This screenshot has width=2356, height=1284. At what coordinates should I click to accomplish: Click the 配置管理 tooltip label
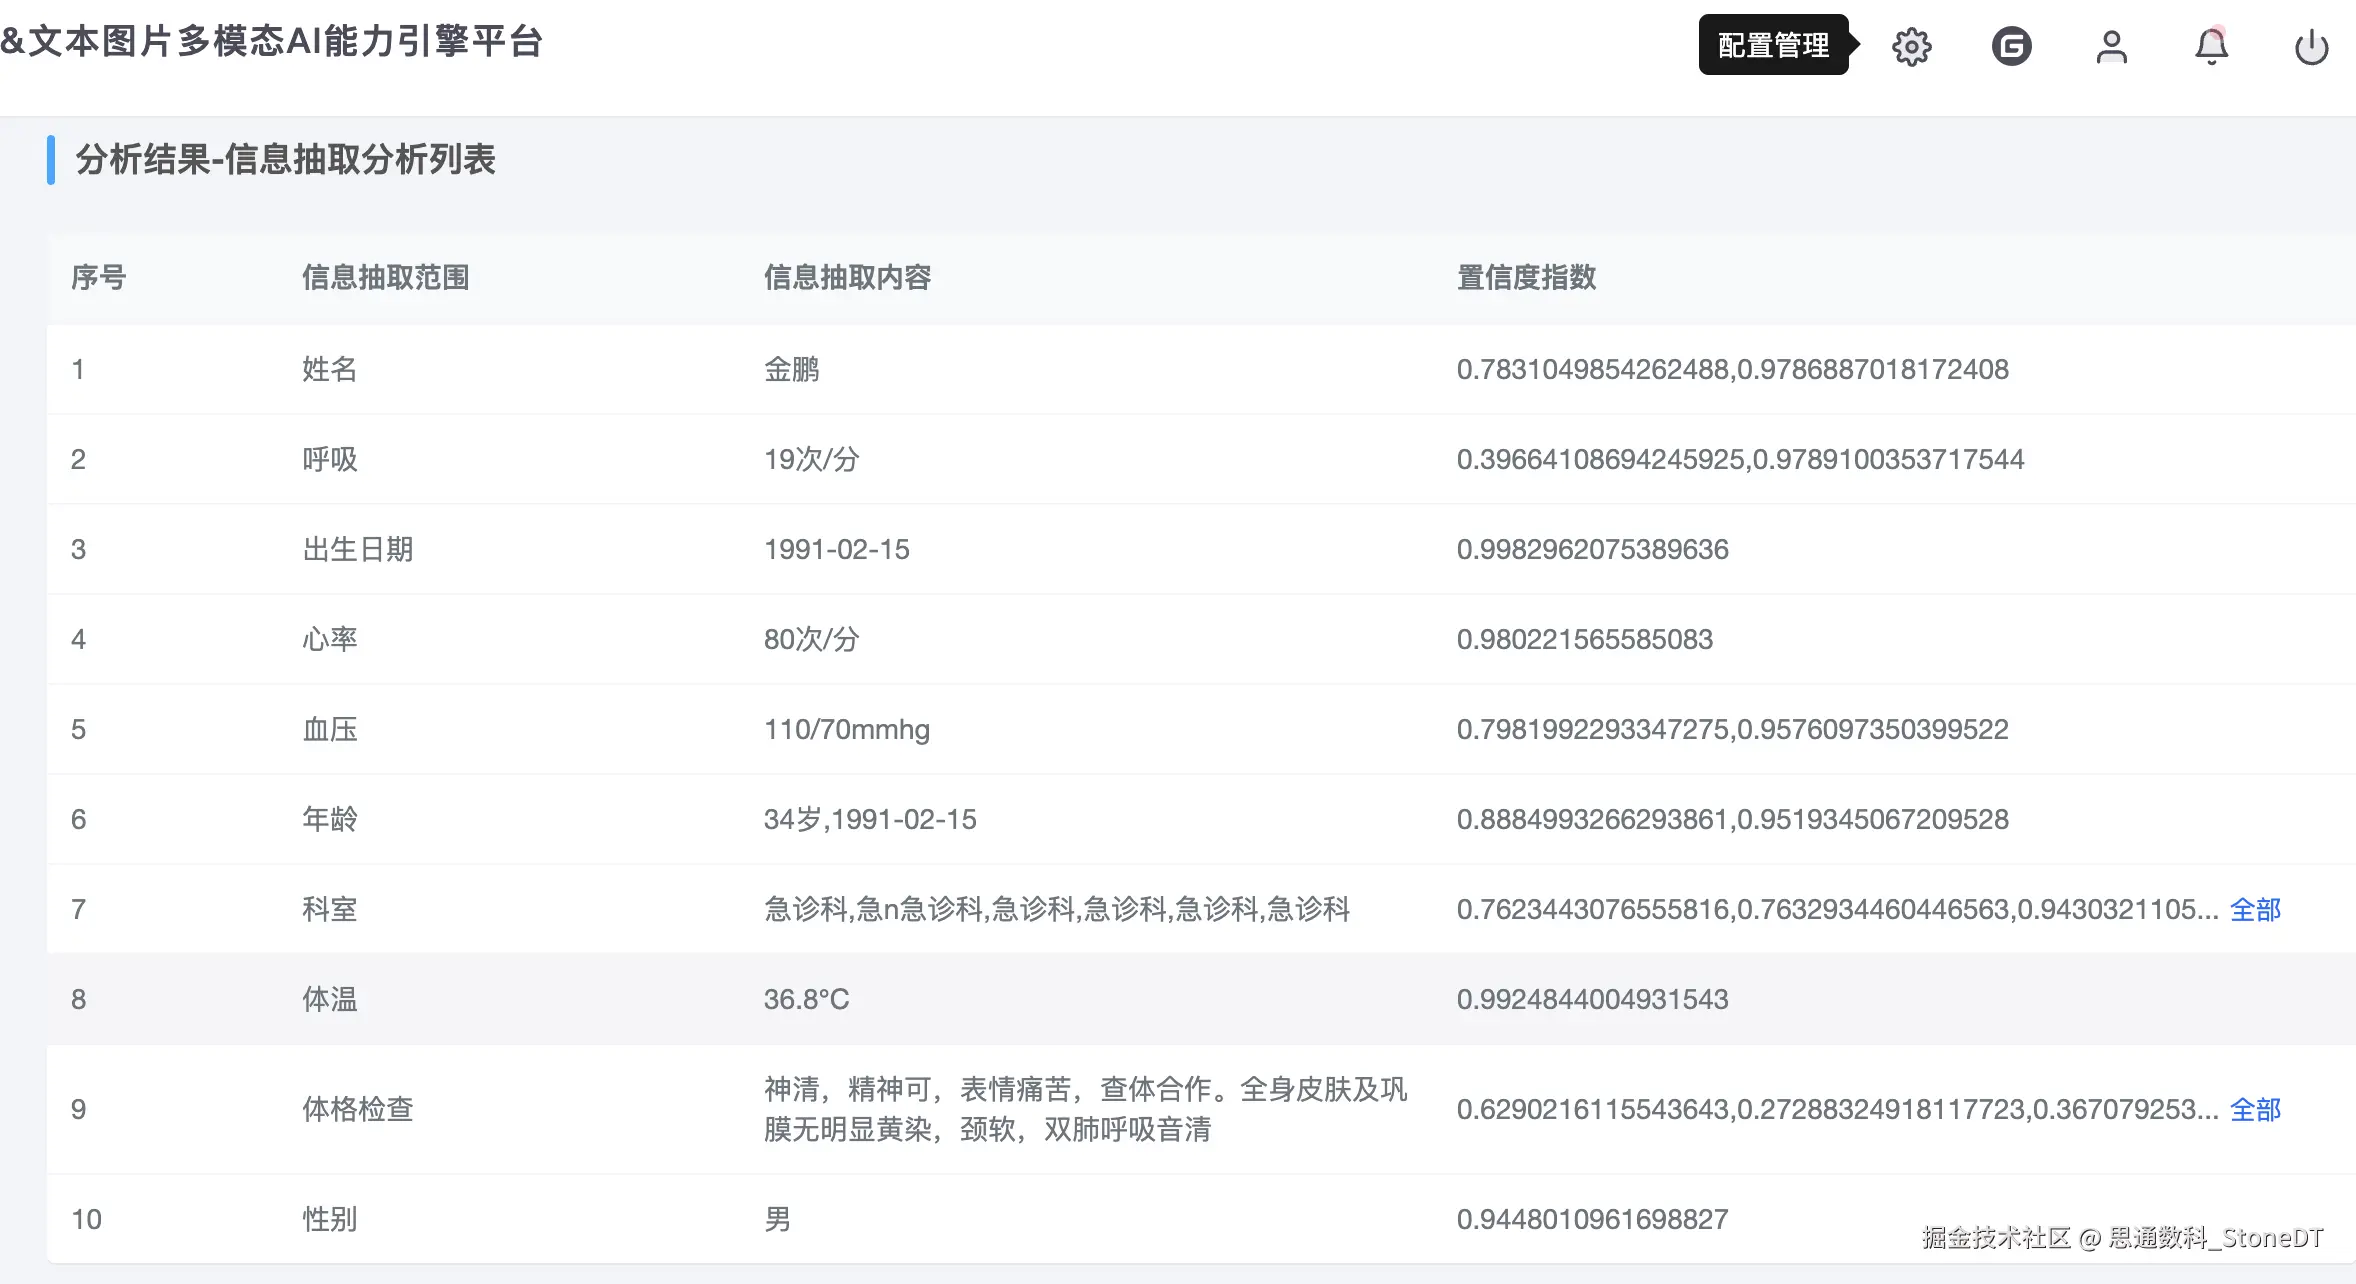(1773, 45)
